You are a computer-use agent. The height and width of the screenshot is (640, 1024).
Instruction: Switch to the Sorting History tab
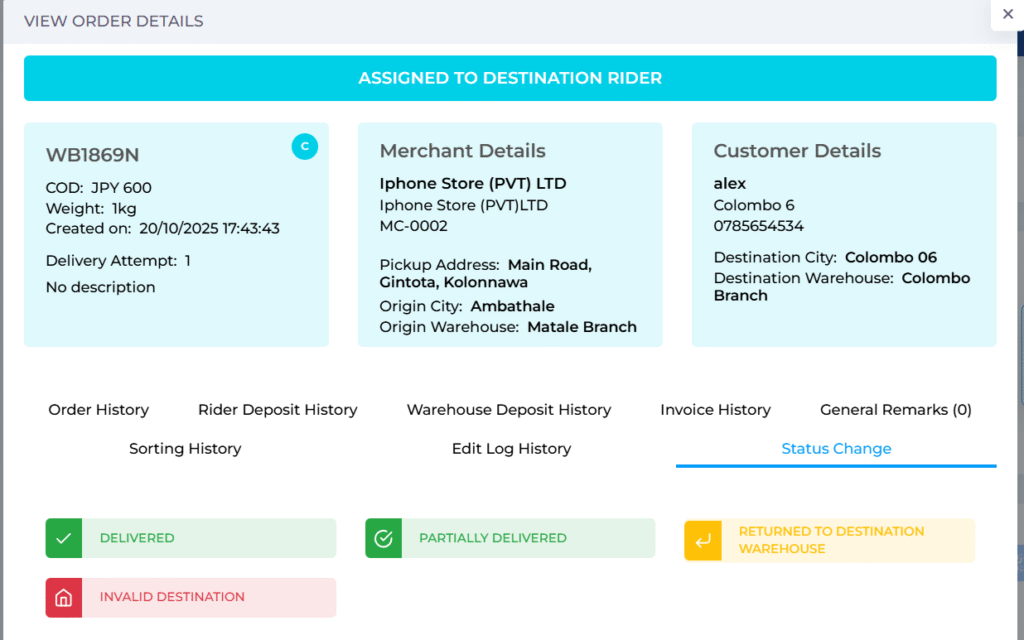click(x=185, y=449)
